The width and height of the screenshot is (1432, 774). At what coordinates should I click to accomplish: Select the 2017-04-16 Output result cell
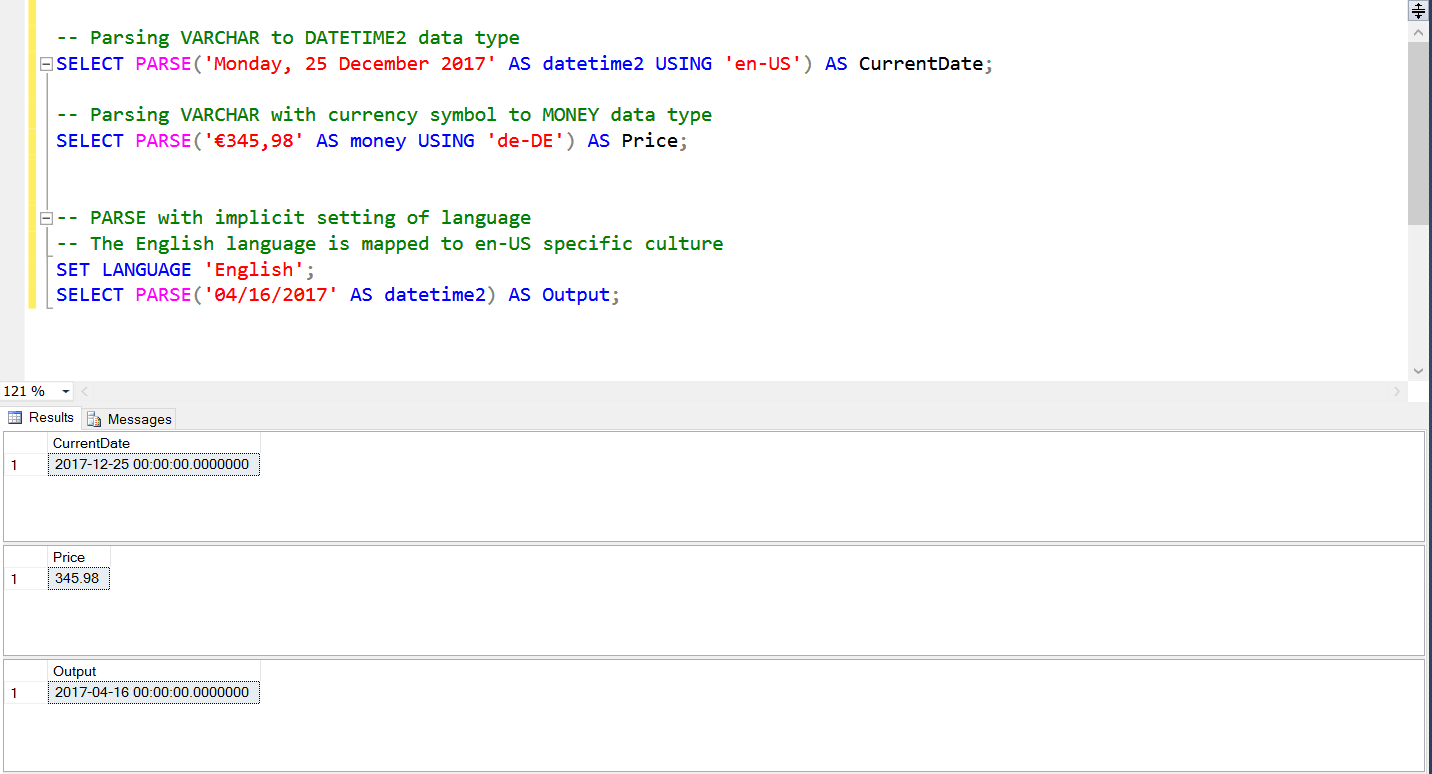[x=152, y=692]
